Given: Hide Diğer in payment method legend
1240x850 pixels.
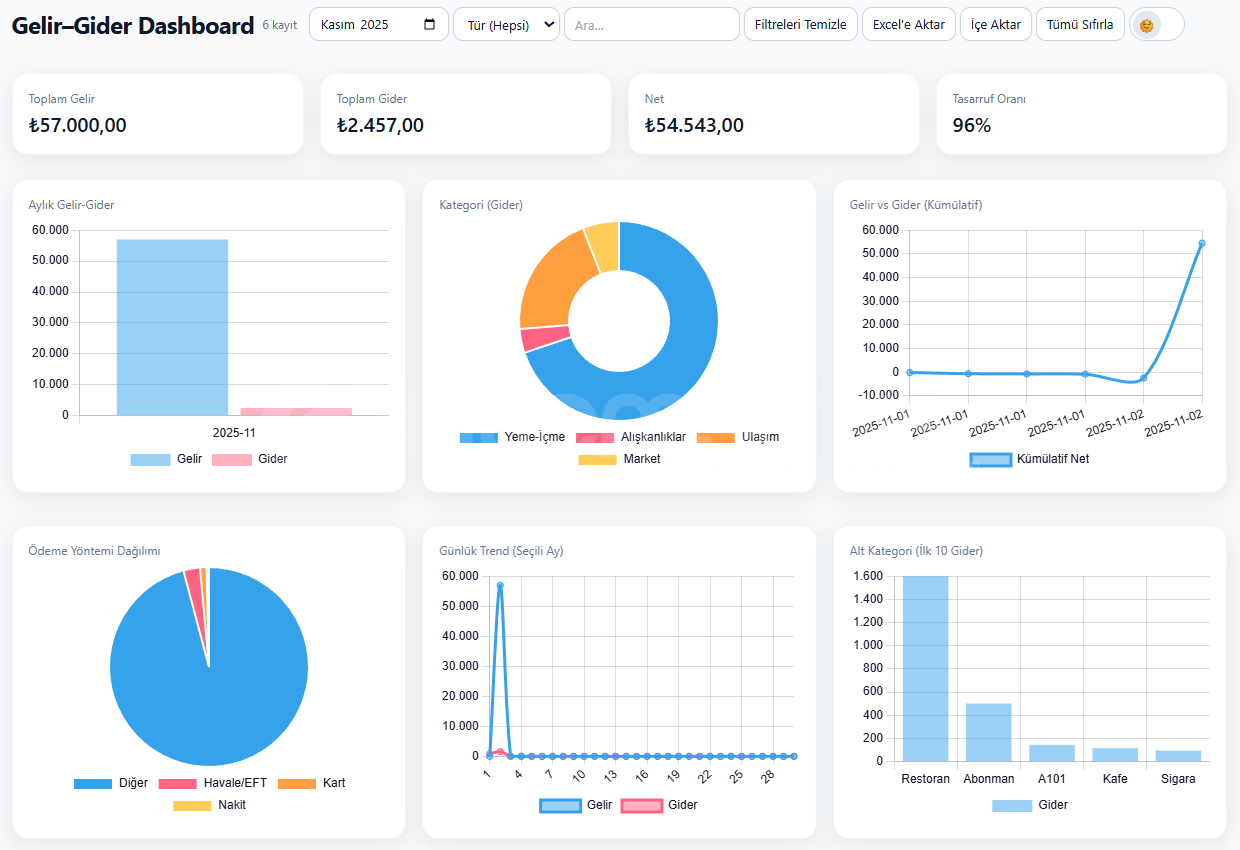Looking at the screenshot, I should point(112,783).
